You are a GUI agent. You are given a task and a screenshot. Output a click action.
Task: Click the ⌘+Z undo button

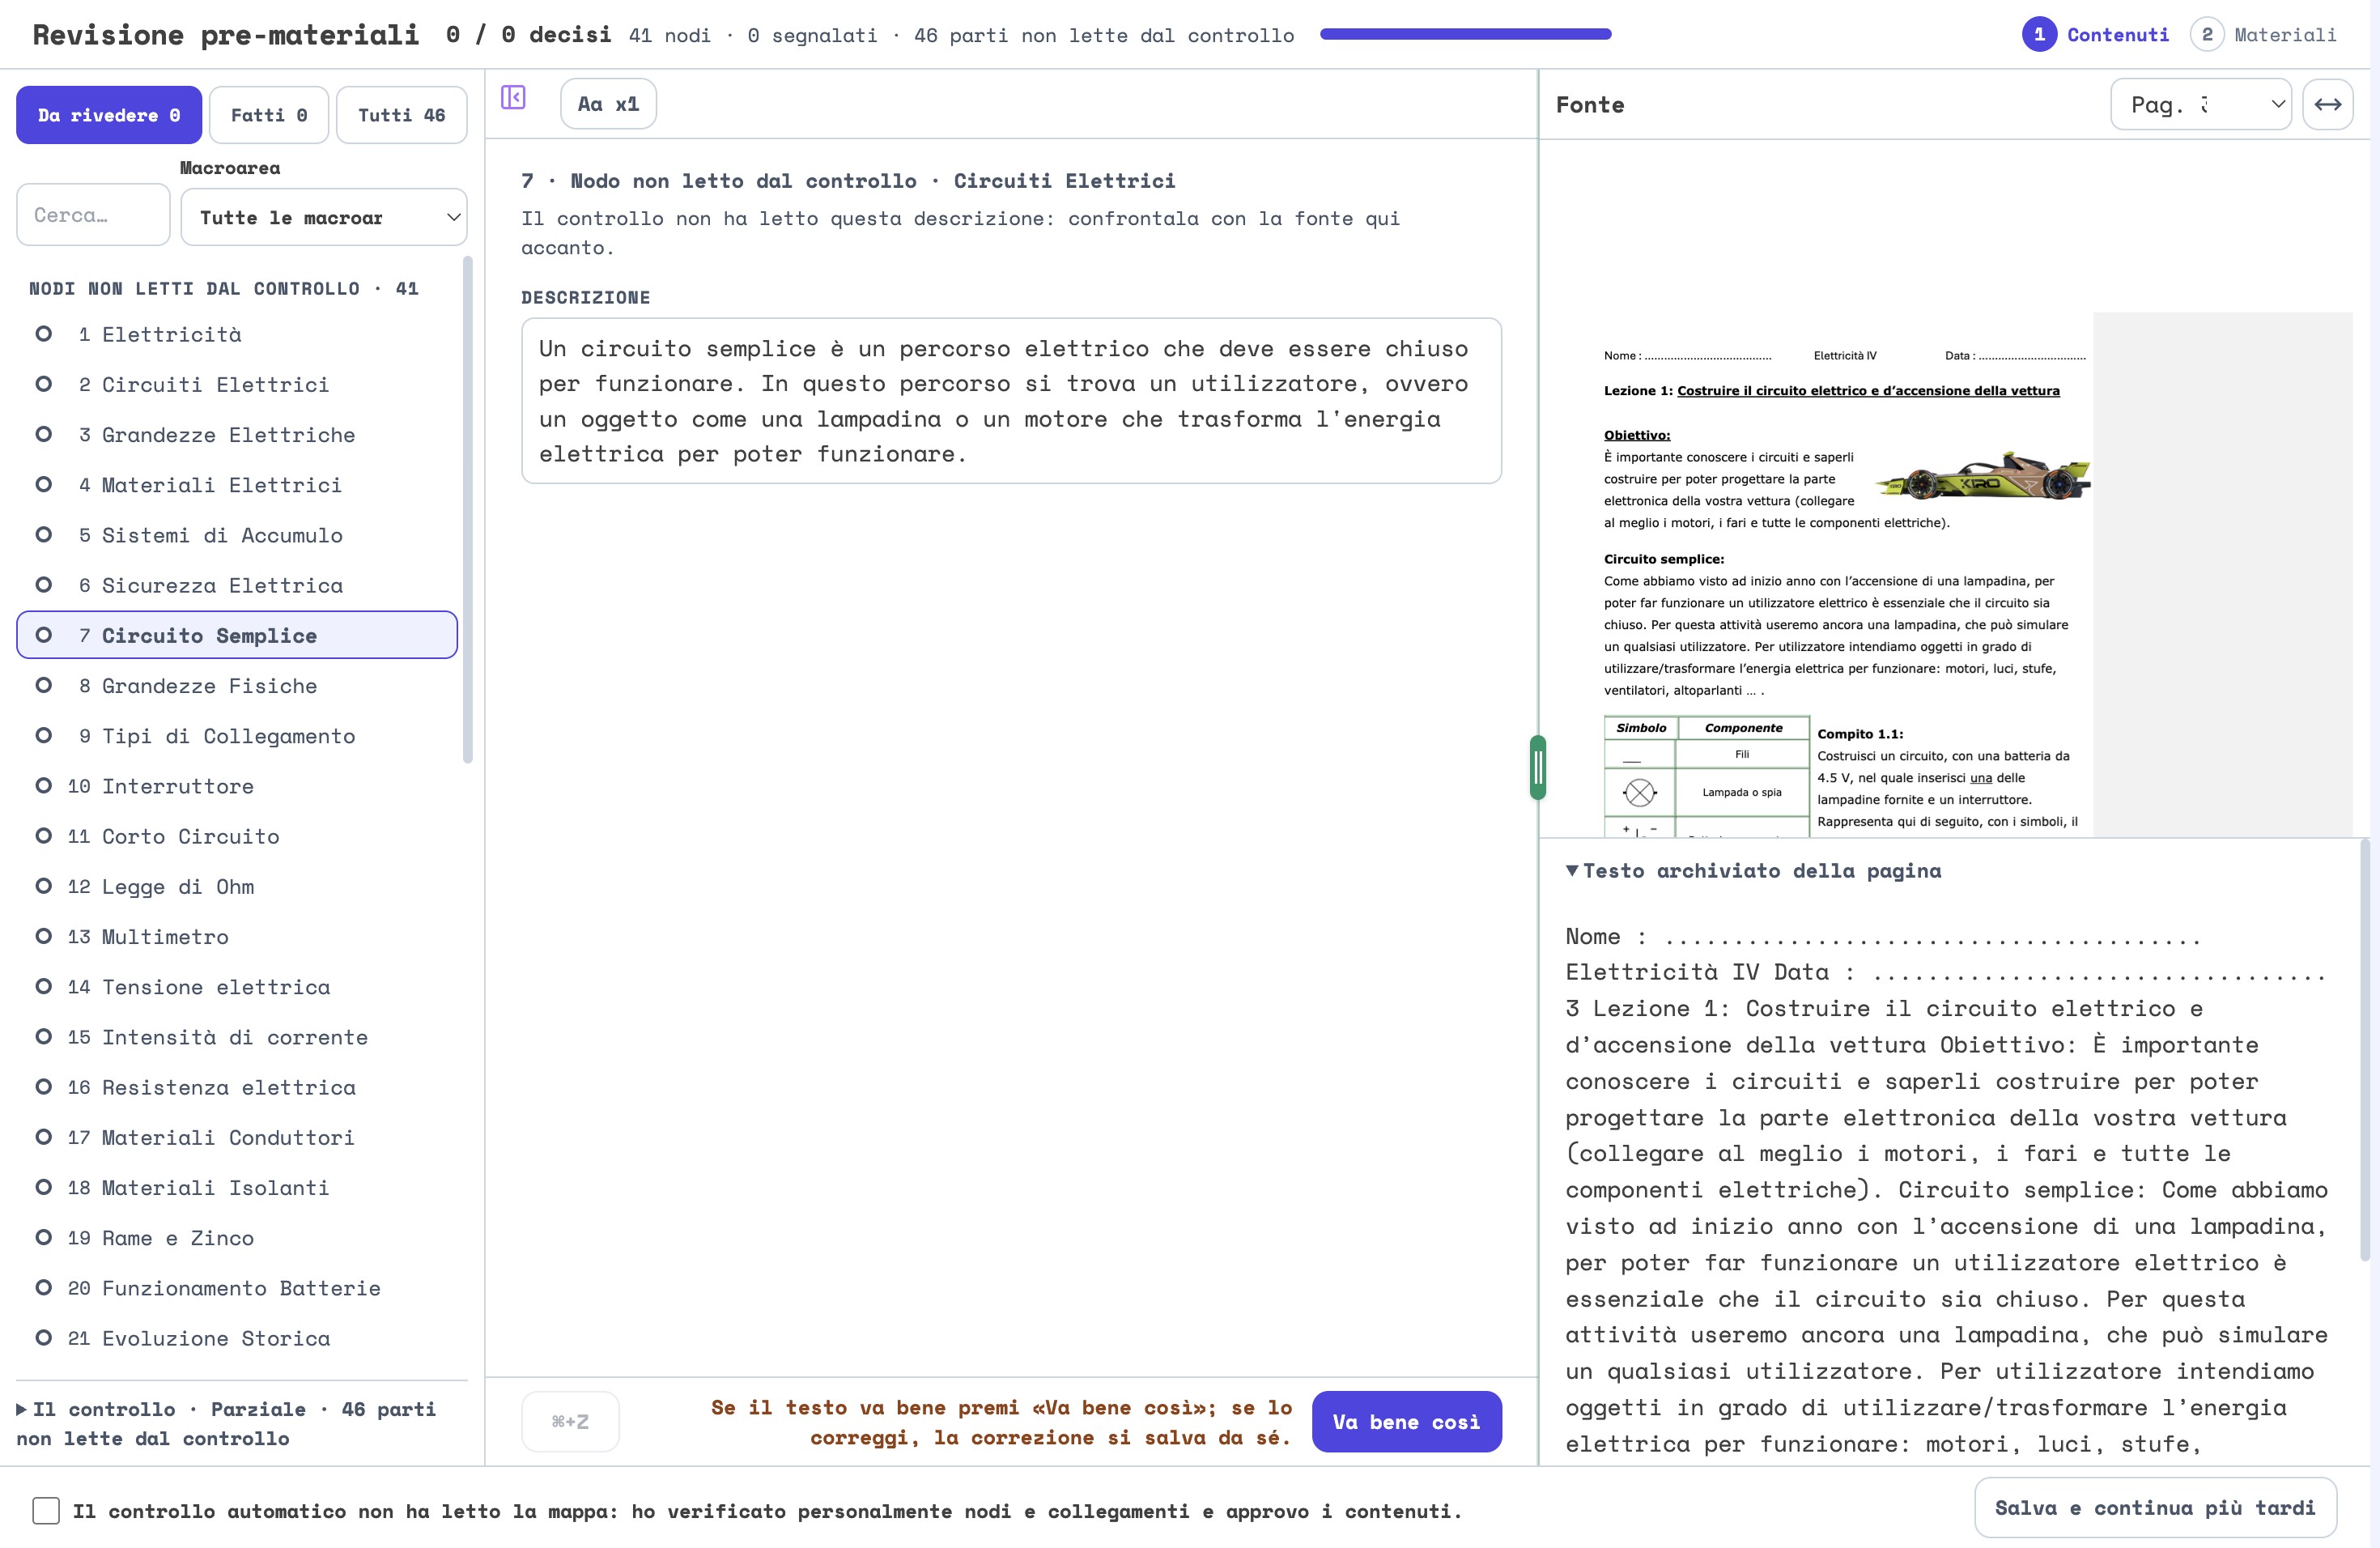point(570,1421)
